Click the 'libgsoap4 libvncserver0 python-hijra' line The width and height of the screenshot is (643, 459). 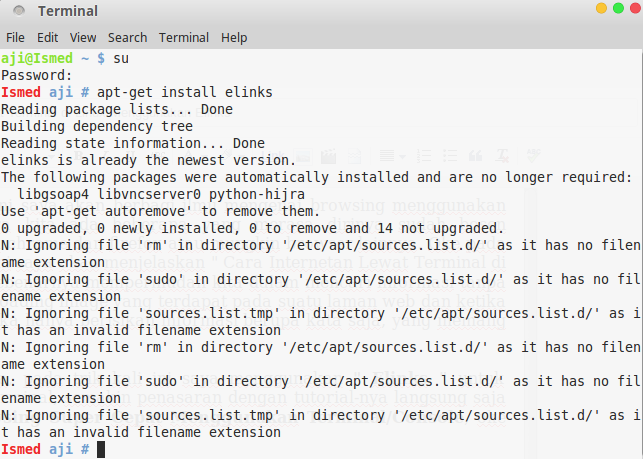pyautogui.click(x=161, y=194)
